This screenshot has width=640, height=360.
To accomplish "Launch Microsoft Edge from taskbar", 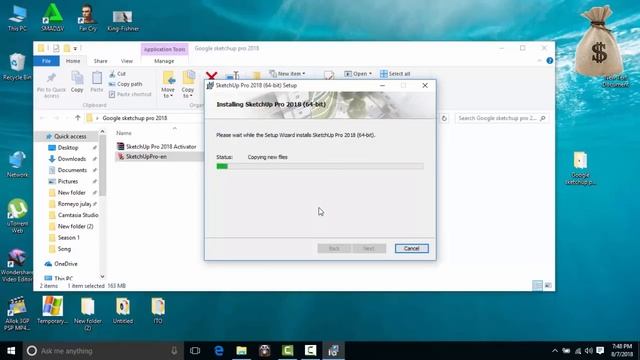I will [x=219, y=351].
